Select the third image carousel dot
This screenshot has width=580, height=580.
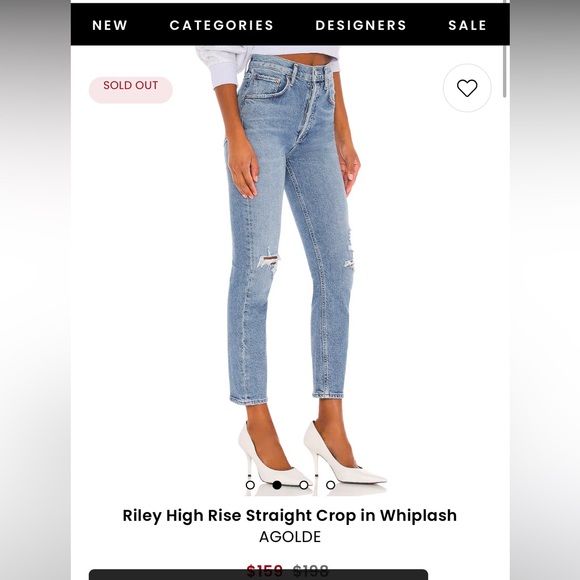[304, 485]
